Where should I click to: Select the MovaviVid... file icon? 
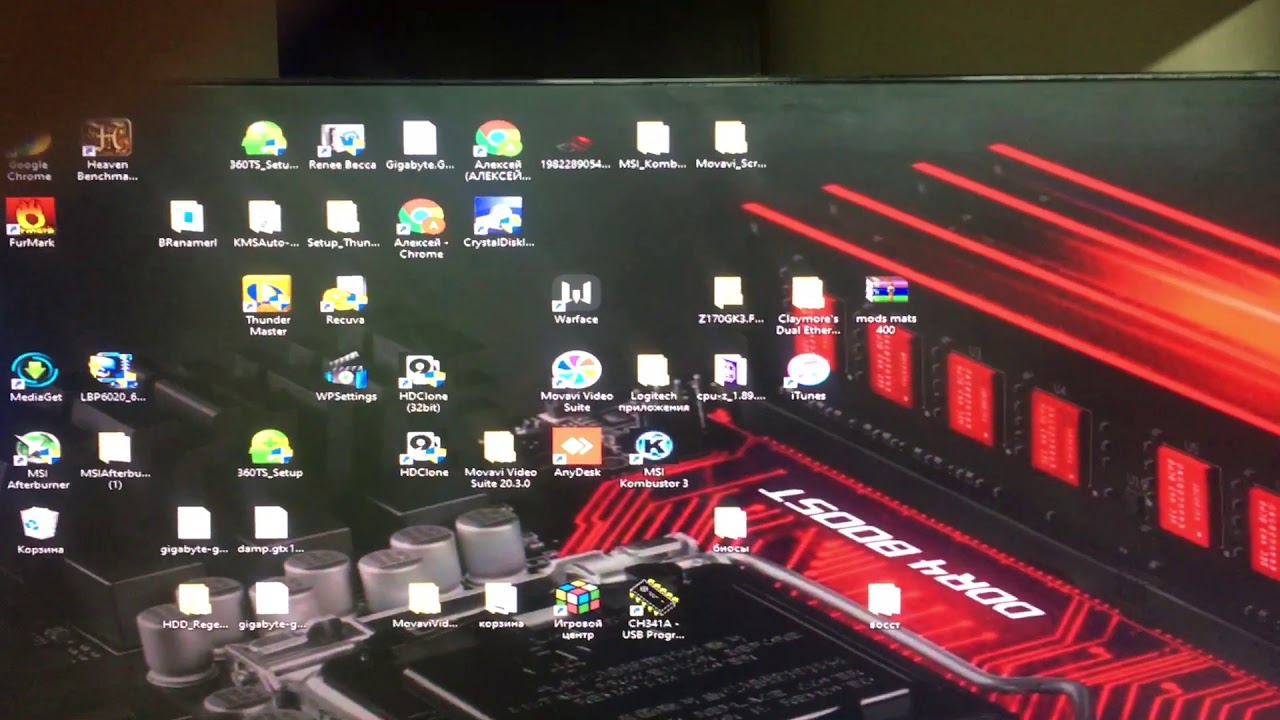click(424, 606)
